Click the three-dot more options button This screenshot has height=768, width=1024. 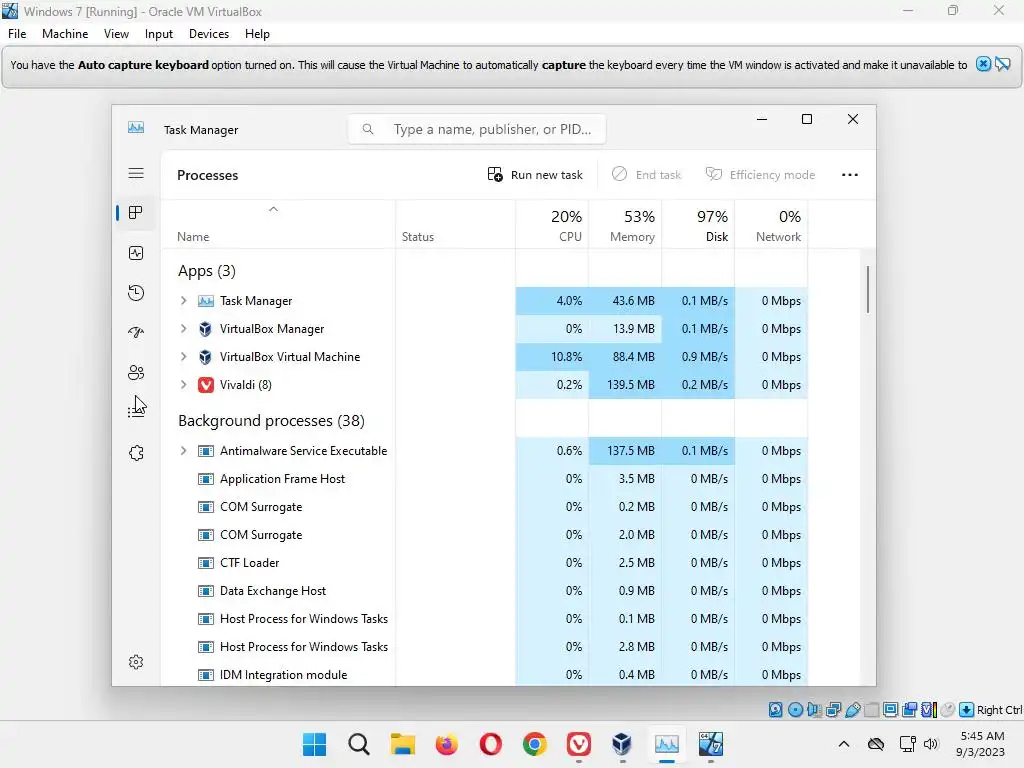pos(850,174)
